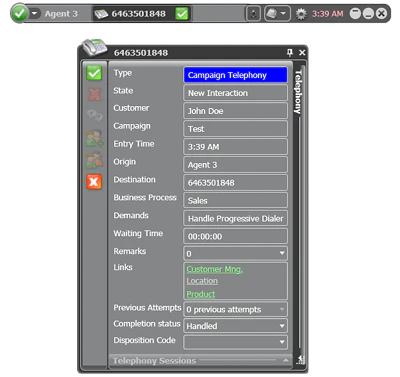
Task: Open the Product link
Action: point(201,294)
